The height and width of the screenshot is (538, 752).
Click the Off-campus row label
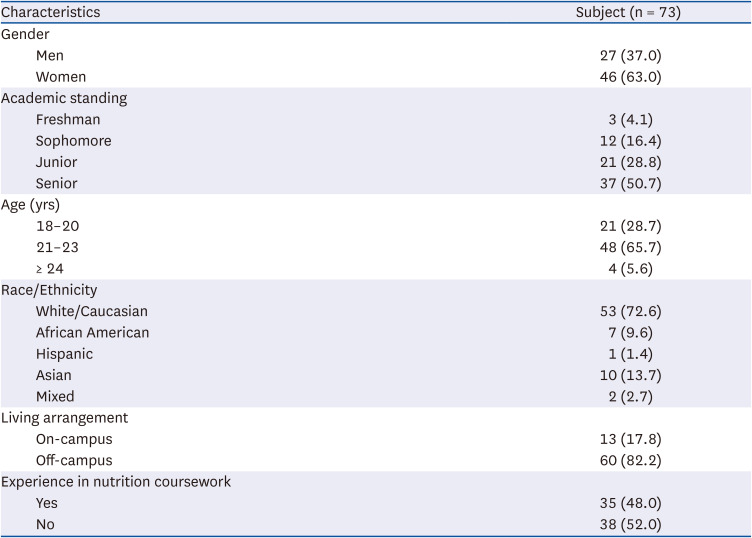click(x=75, y=460)
